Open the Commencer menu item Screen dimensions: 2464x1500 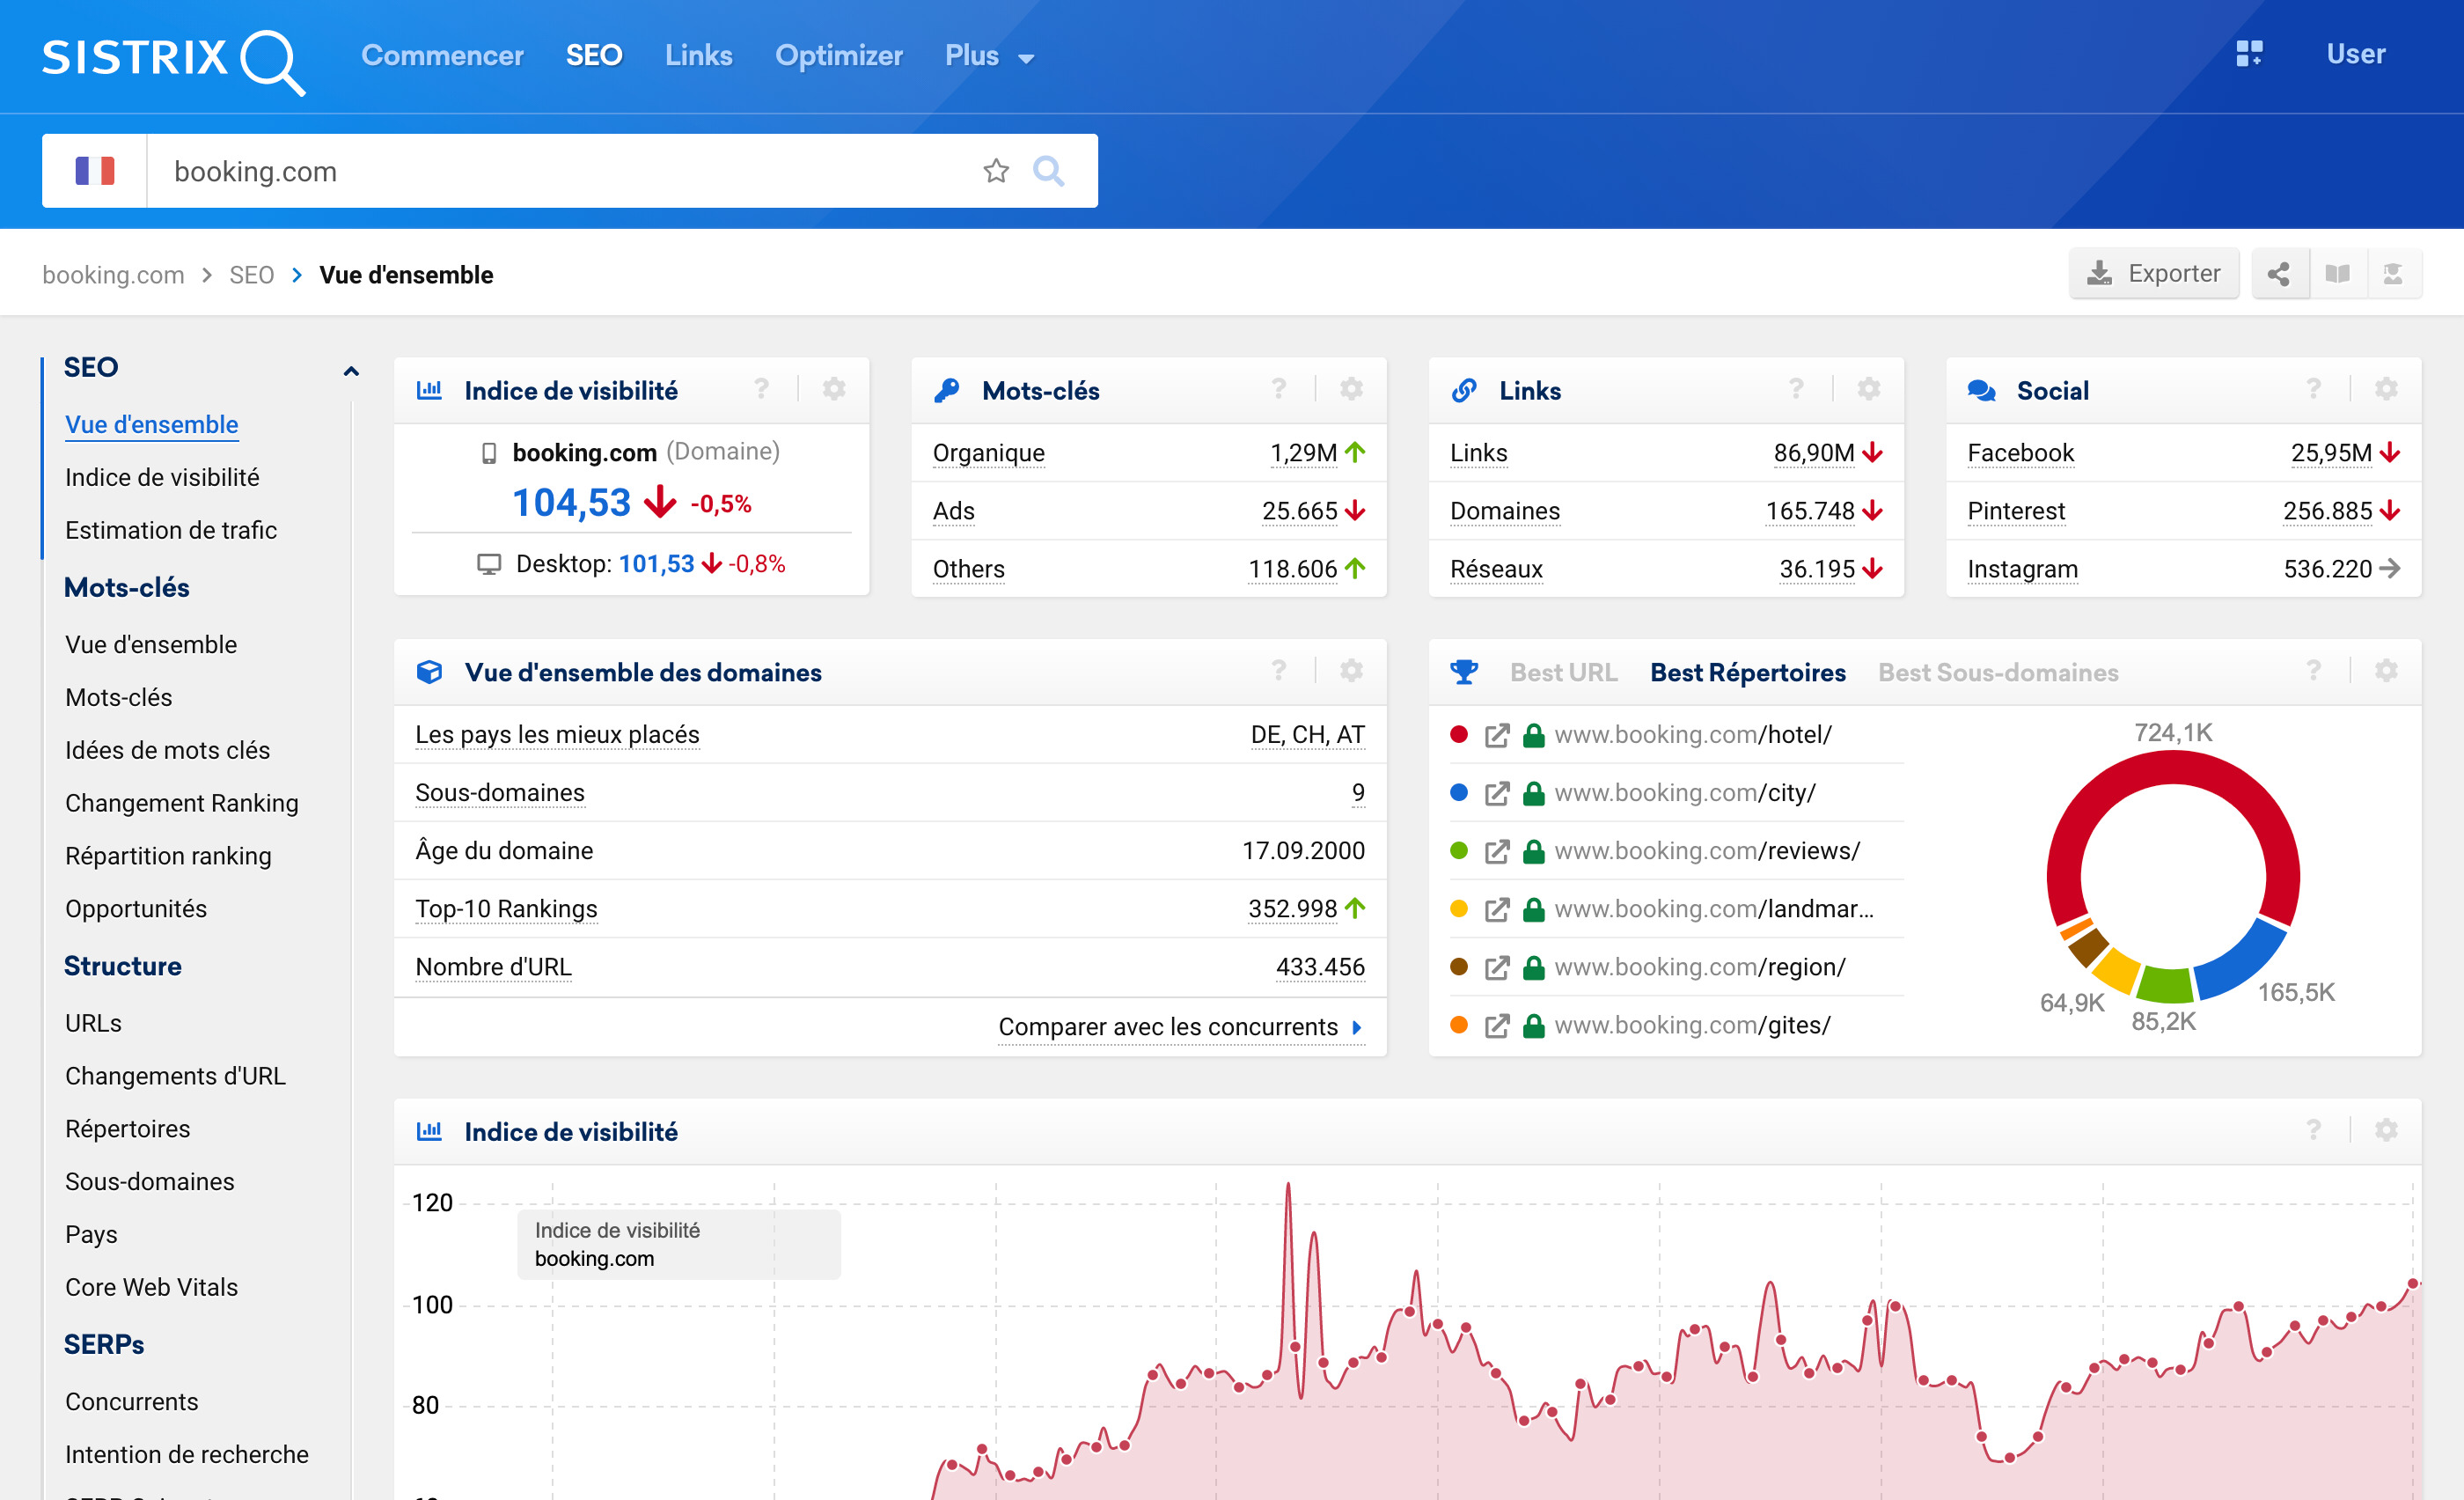pyautogui.click(x=442, y=55)
